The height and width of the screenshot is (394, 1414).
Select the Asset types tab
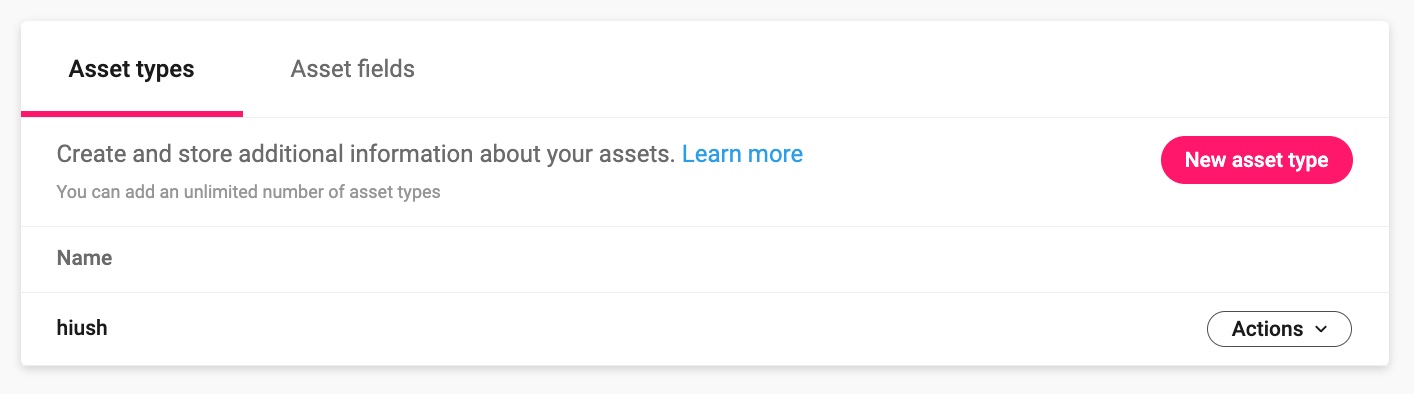131,69
